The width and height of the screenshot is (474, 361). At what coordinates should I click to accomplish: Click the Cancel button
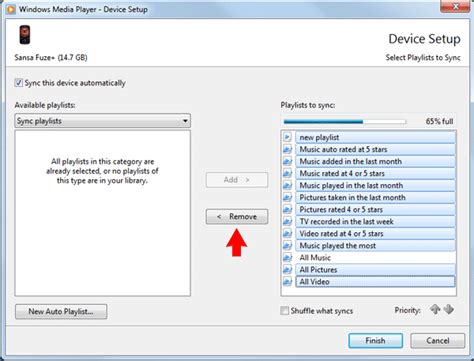437,341
